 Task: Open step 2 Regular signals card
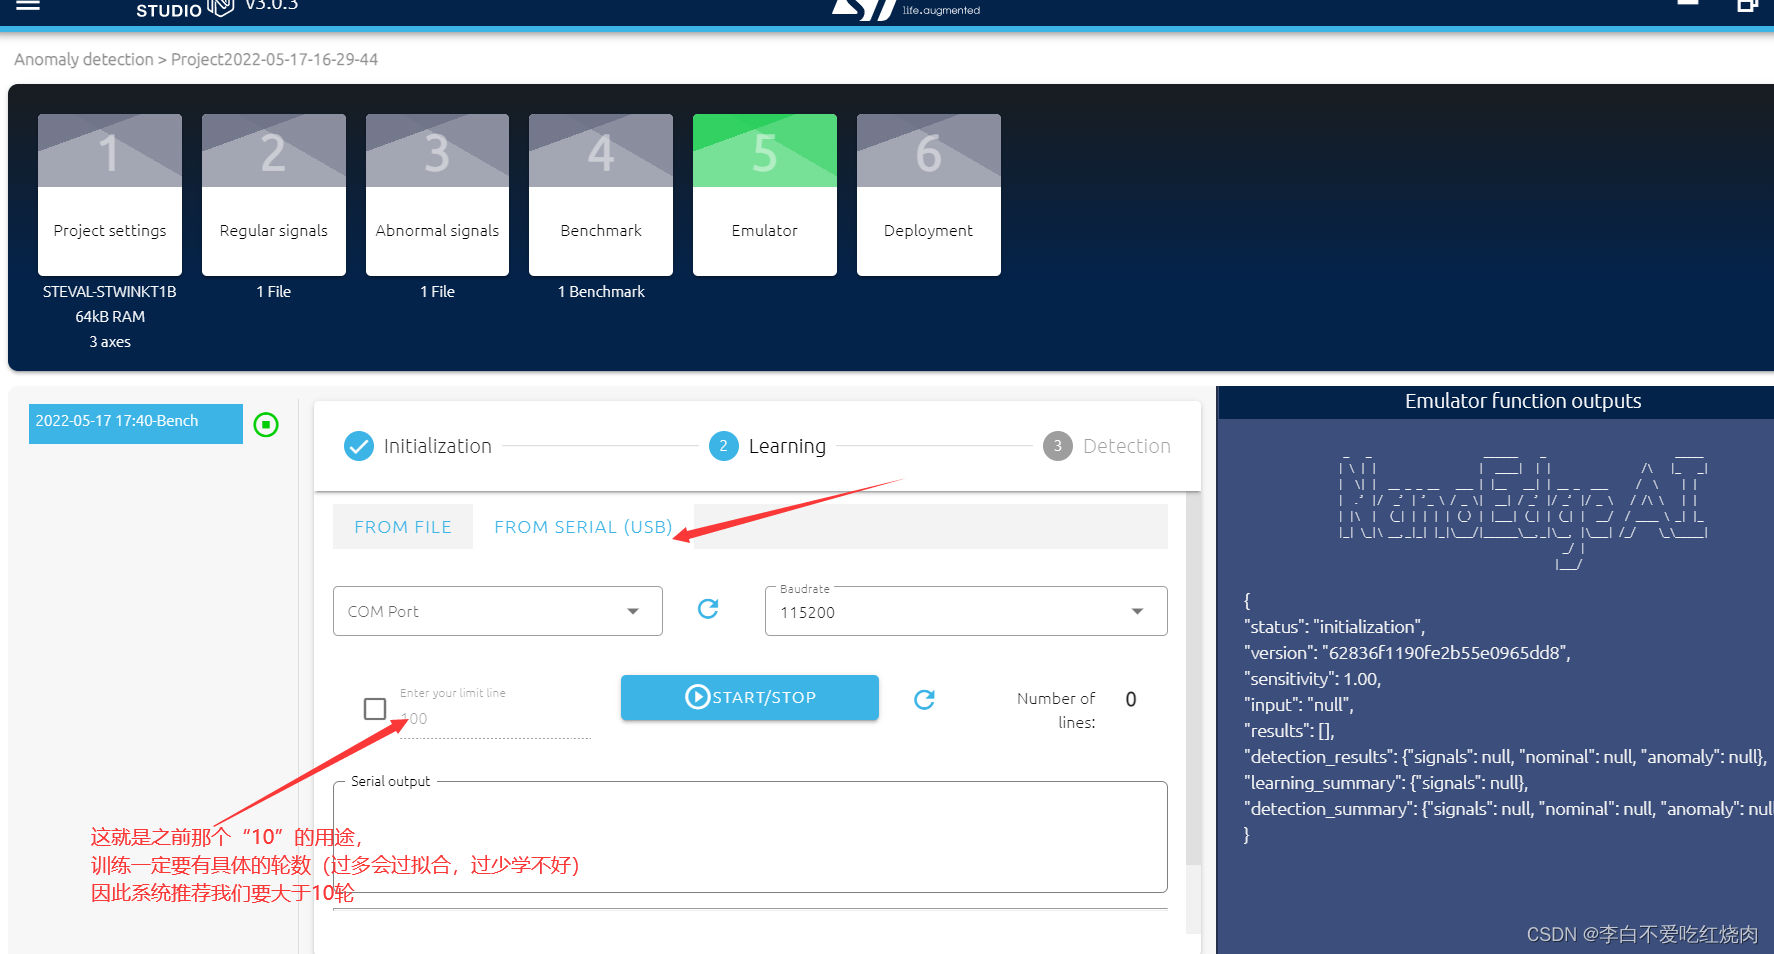274,195
